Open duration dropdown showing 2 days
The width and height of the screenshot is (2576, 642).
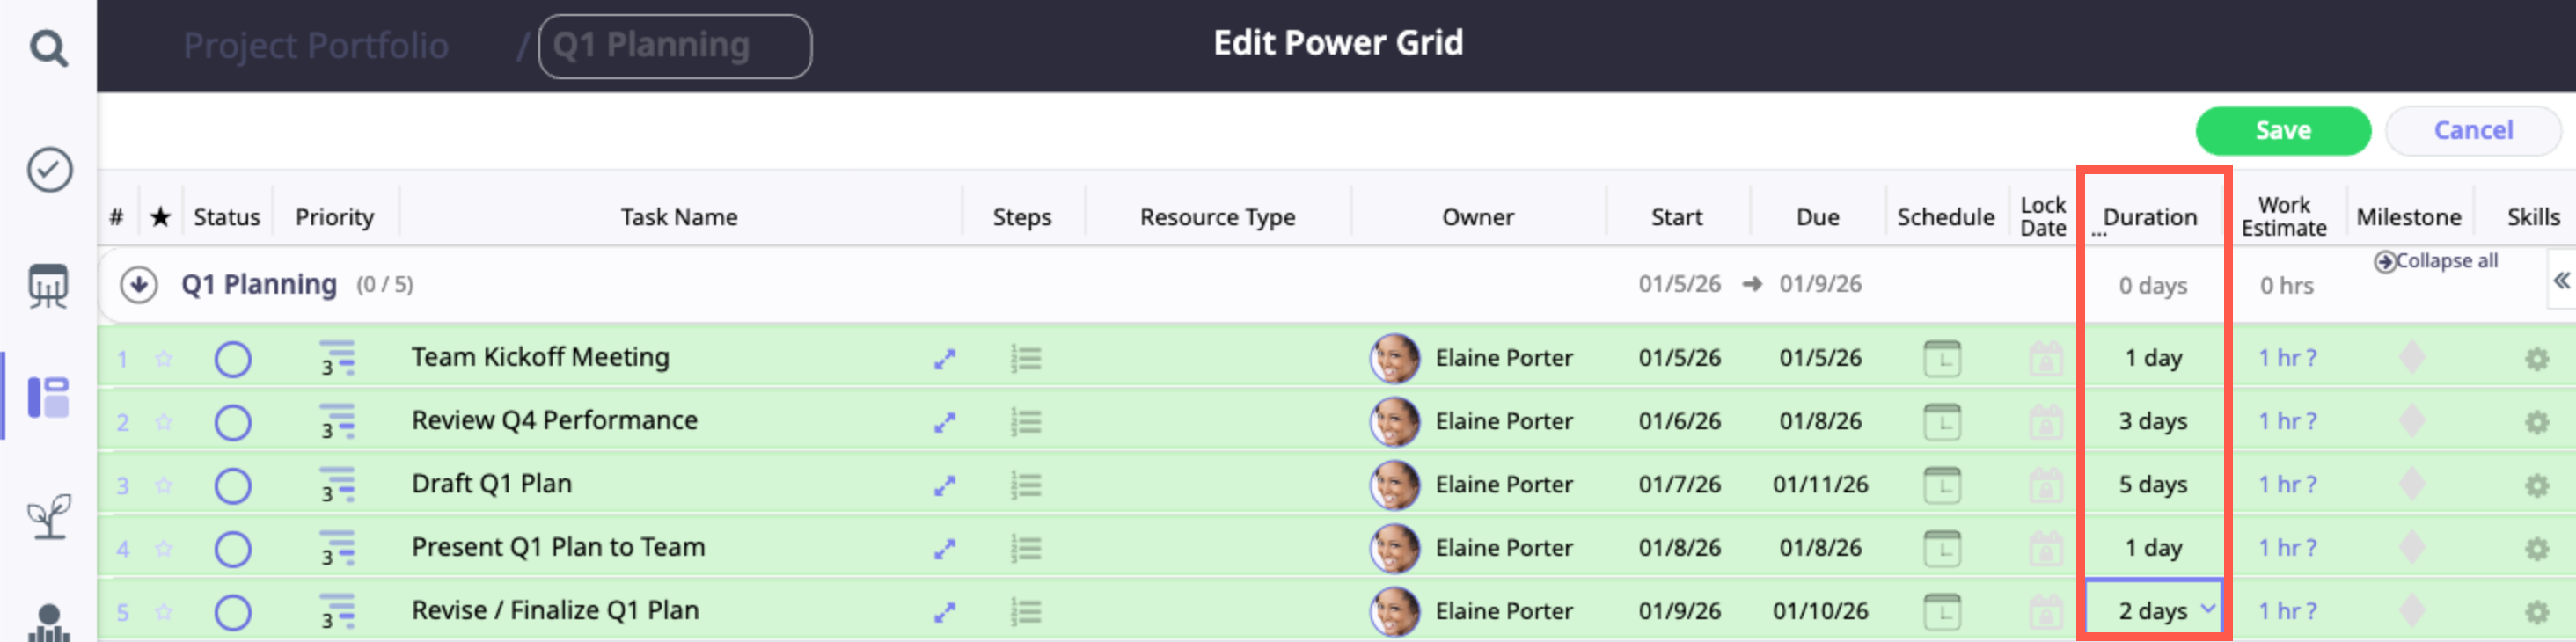2208,609
